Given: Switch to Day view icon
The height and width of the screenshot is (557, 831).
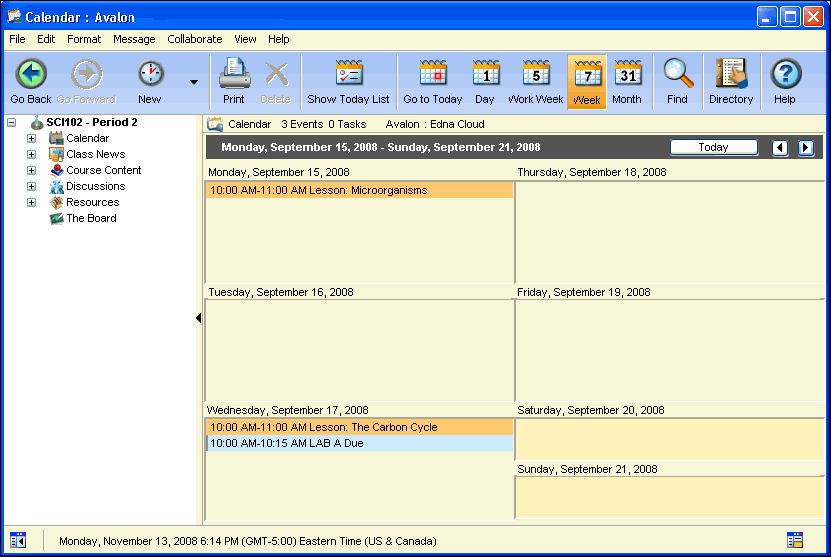Looking at the screenshot, I should click(485, 74).
